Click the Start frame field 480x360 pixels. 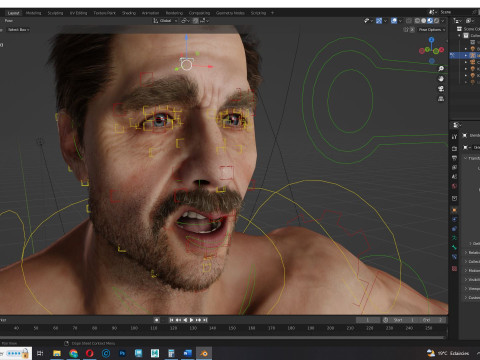(404, 320)
